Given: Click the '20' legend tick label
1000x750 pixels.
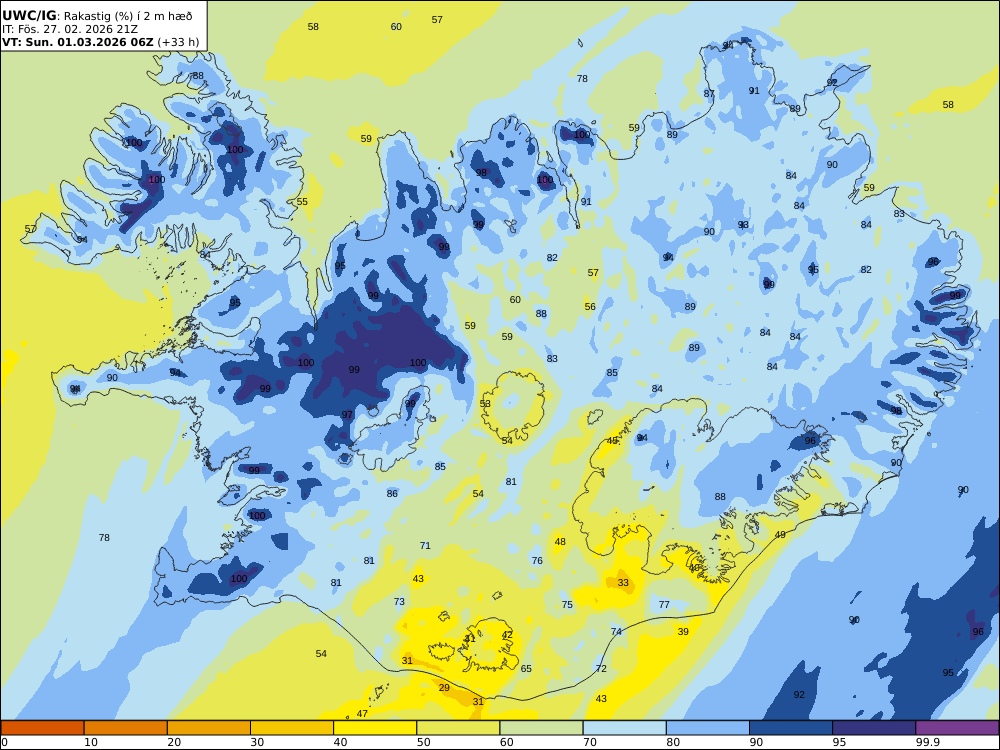Looking at the screenshot, I should [174, 742].
